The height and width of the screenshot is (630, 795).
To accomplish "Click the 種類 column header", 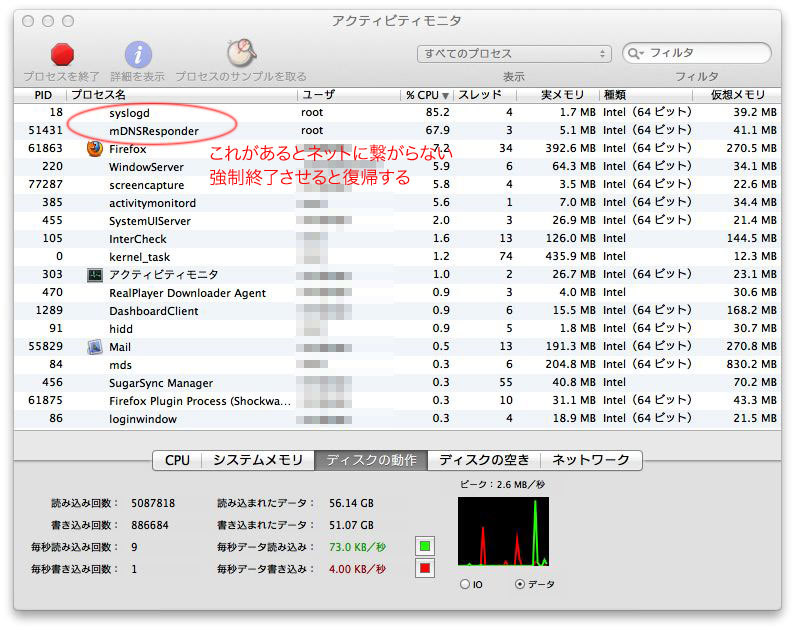I will pyautogui.click(x=646, y=95).
